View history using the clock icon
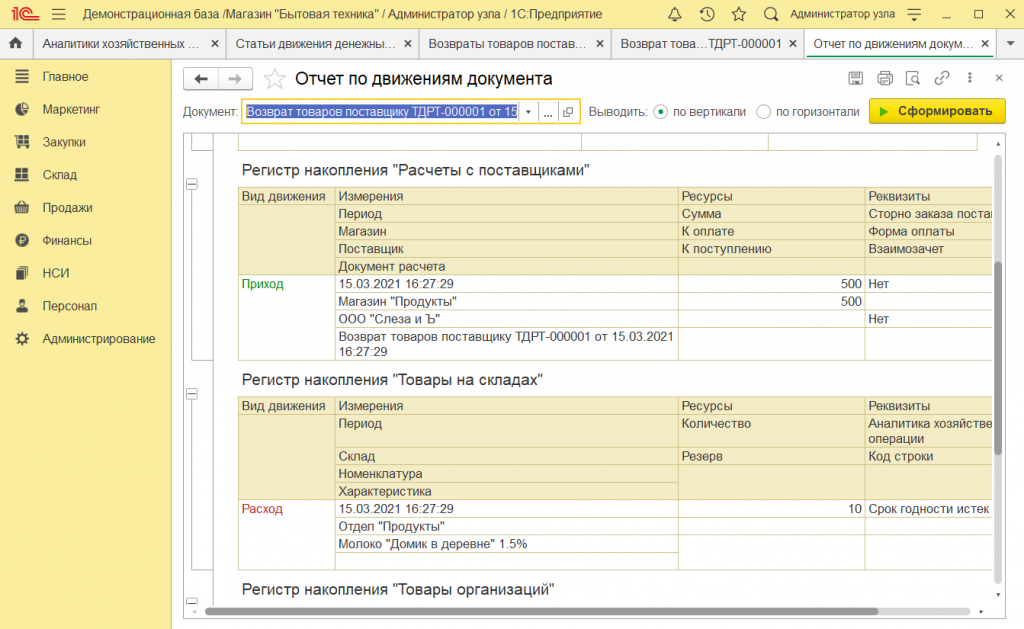Viewport: 1024px width, 629px height. [x=706, y=14]
